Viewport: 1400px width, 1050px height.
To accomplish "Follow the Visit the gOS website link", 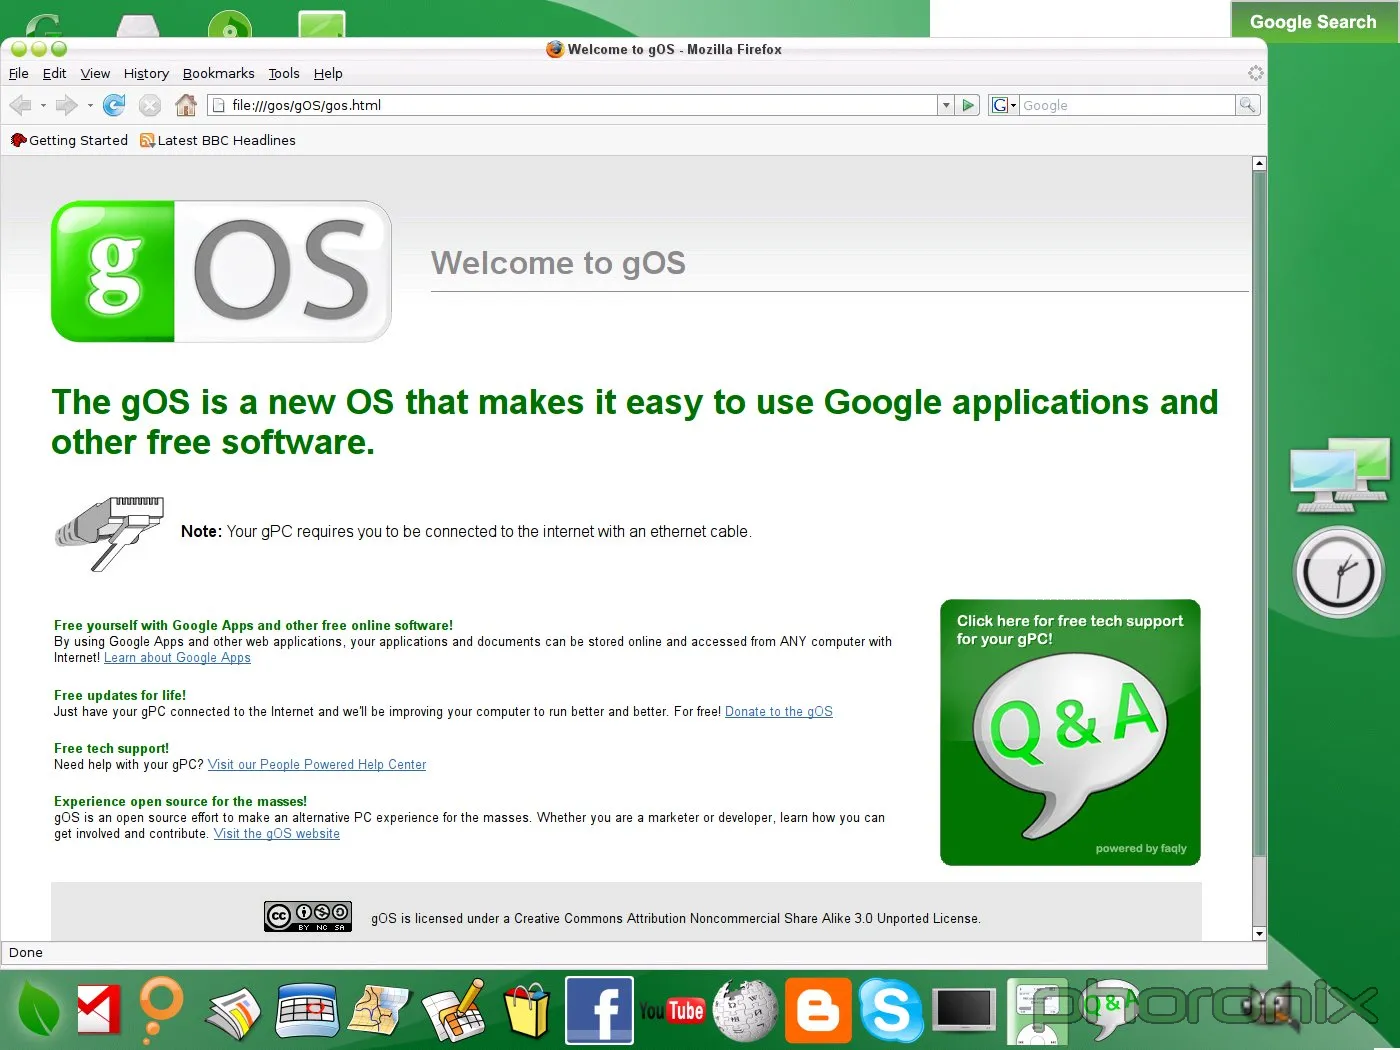I will [x=277, y=834].
